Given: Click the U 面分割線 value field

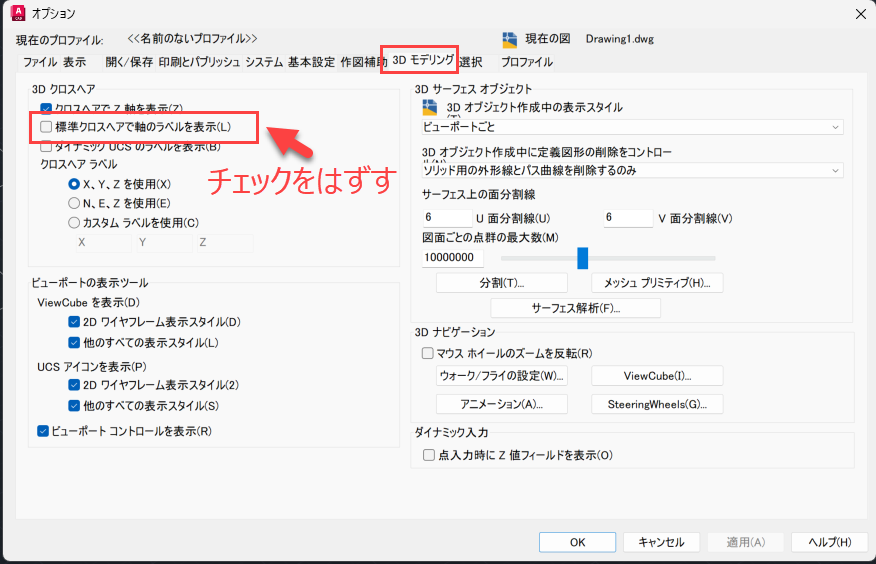Looking at the screenshot, I should (447, 218).
